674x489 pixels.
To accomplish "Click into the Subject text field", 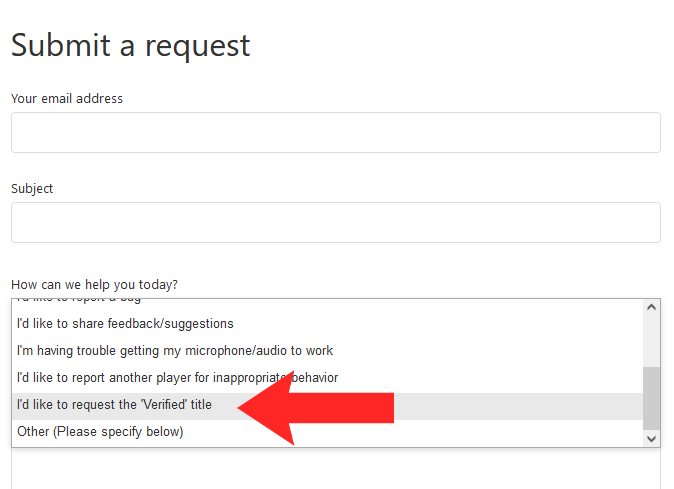I will point(336,223).
